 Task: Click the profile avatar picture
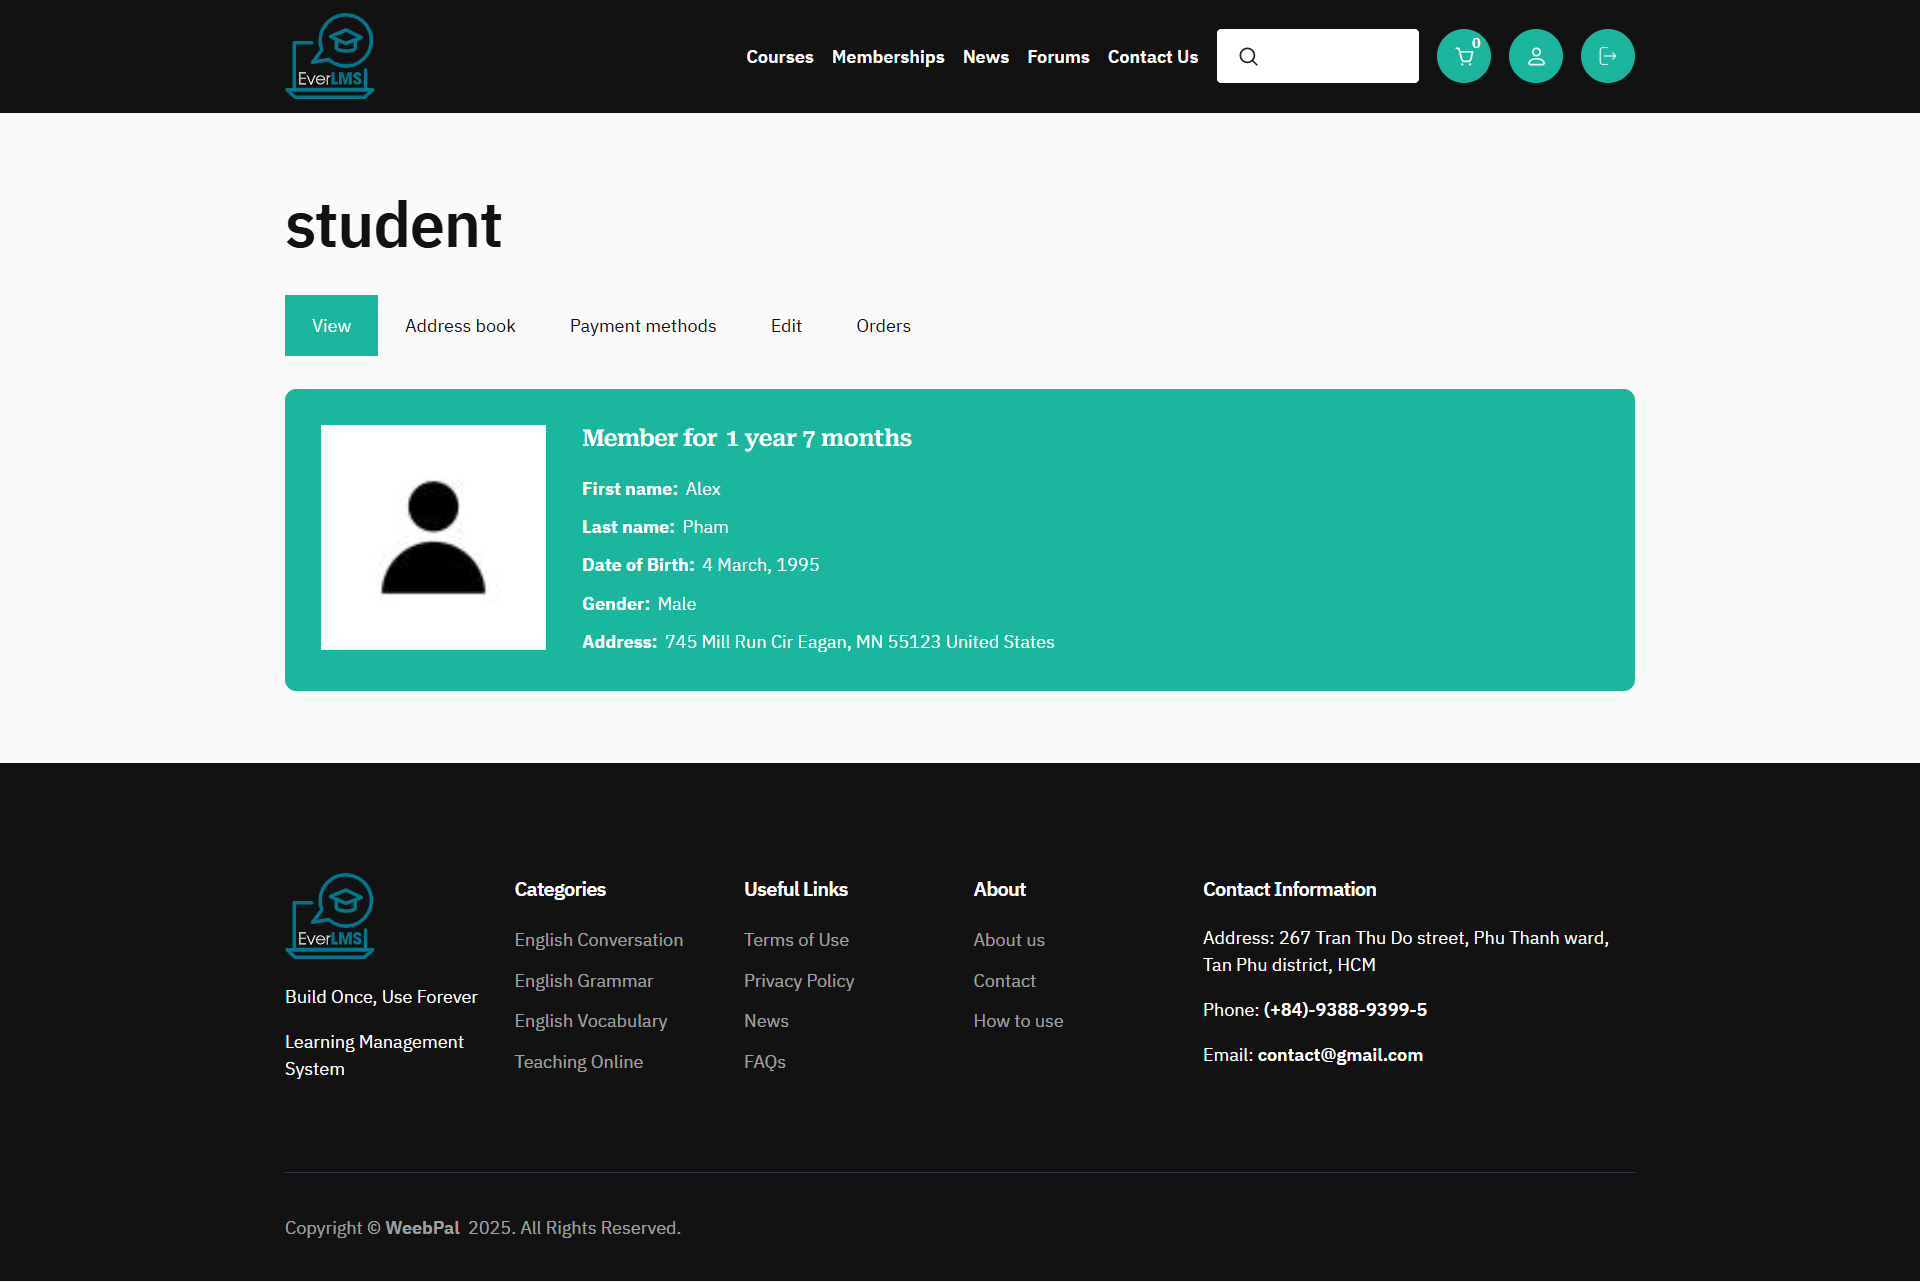tap(433, 537)
